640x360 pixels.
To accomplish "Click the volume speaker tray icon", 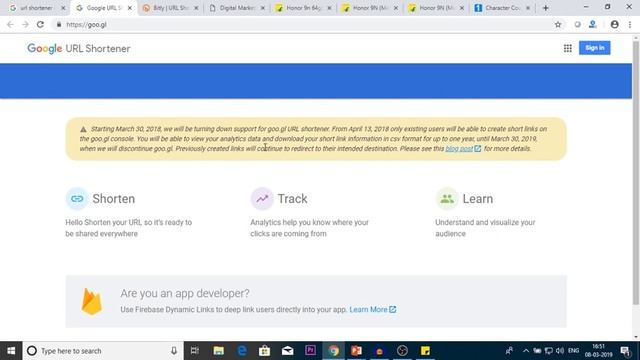I will tap(560, 351).
